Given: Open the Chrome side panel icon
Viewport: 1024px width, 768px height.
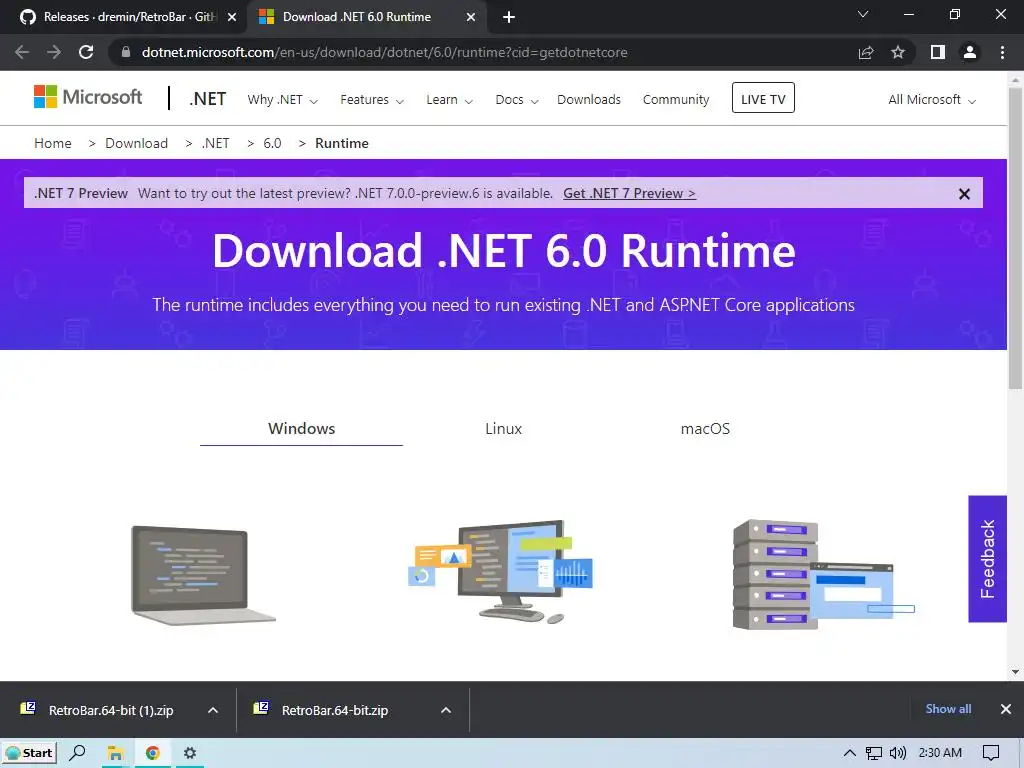Looking at the screenshot, I should coord(938,52).
